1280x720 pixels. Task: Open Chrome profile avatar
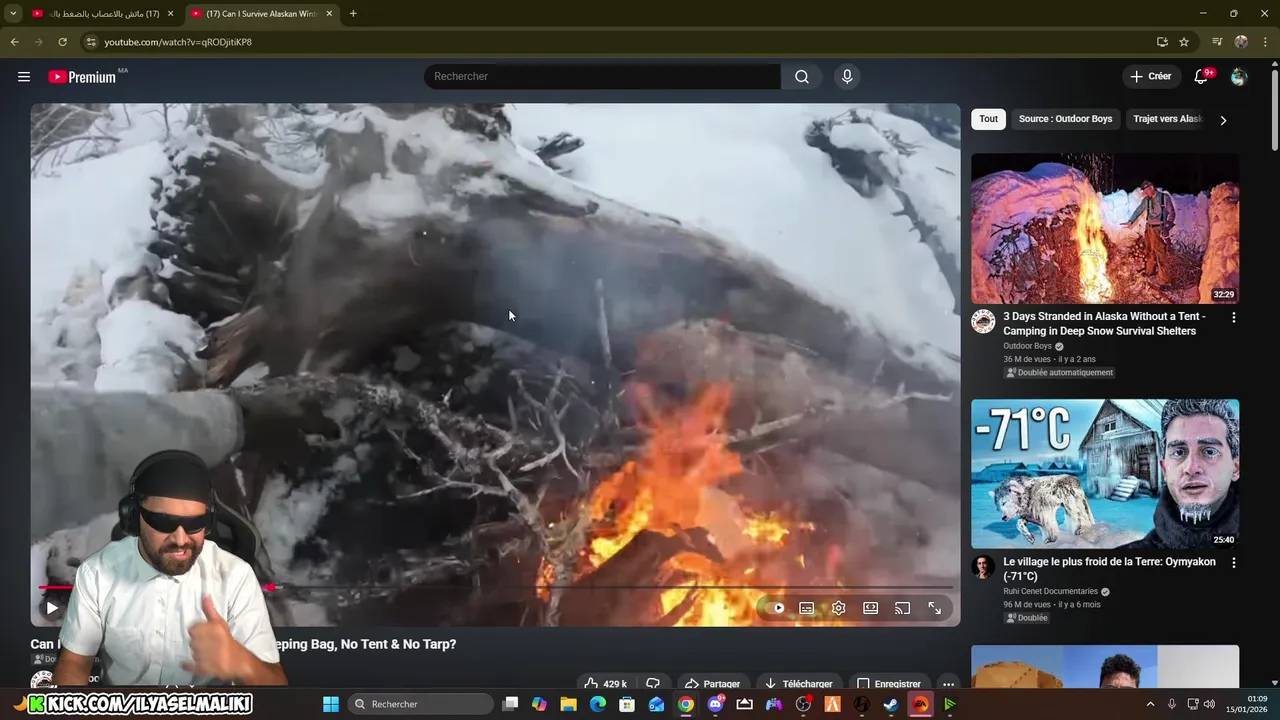1241,42
